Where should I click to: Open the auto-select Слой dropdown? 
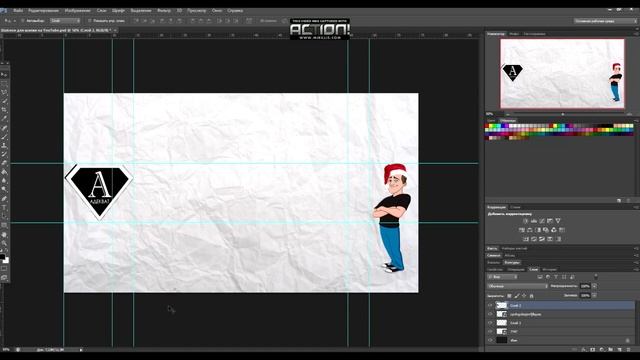[x=65, y=20]
